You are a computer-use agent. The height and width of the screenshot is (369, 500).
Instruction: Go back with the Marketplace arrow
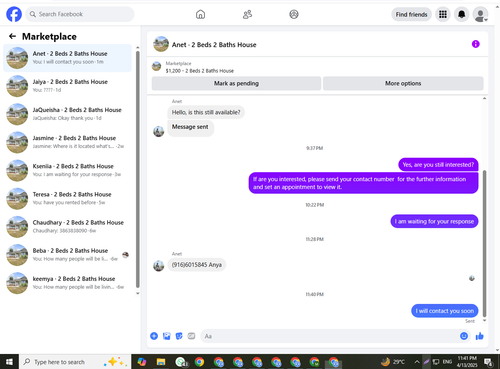coord(13,36)
